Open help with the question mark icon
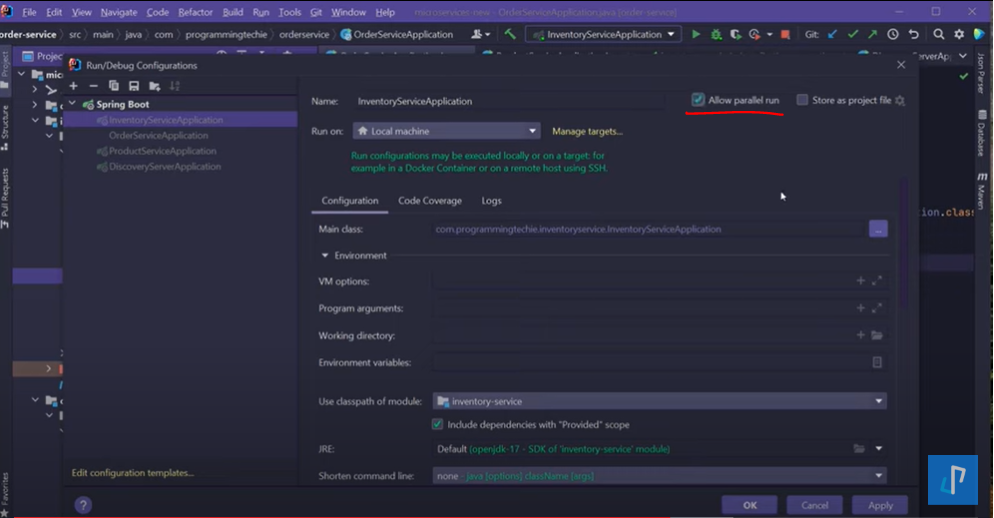The width and height of the screenshot is (994, 518). pos(83,505)
